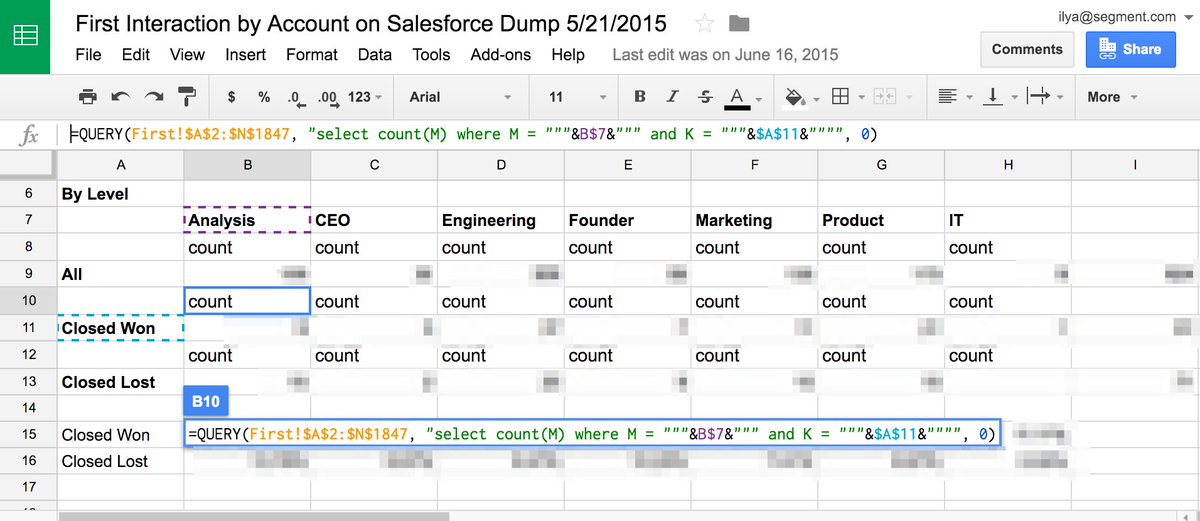1200x521 pixels.
Task: Select bold Closed Lost in row 13
Action: 120,382
